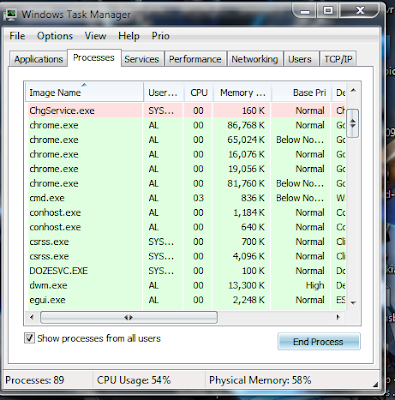The image size is (395, 400).
Task: Select csrss.exe using 700 K memory
Action: pos(186,242)
